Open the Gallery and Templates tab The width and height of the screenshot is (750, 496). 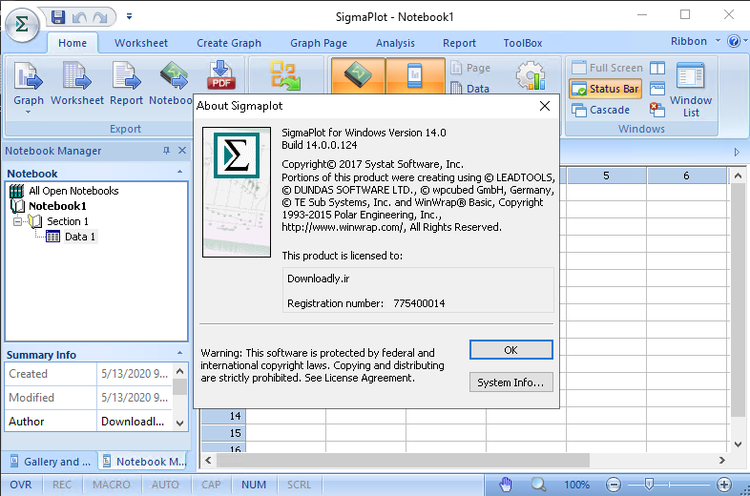[50, 462]
